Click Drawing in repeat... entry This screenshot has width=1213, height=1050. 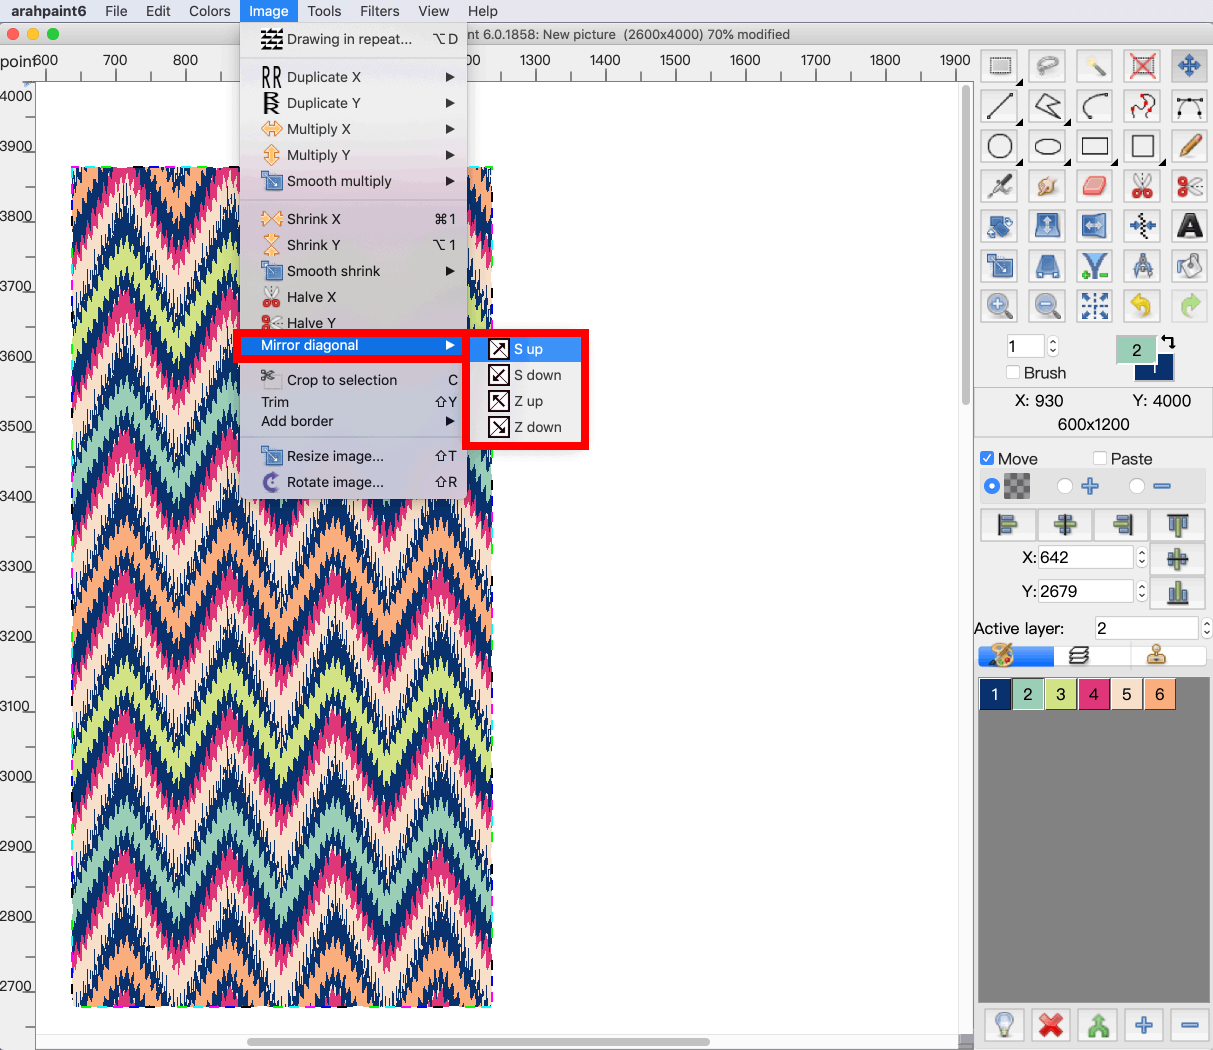coord(353,39)
